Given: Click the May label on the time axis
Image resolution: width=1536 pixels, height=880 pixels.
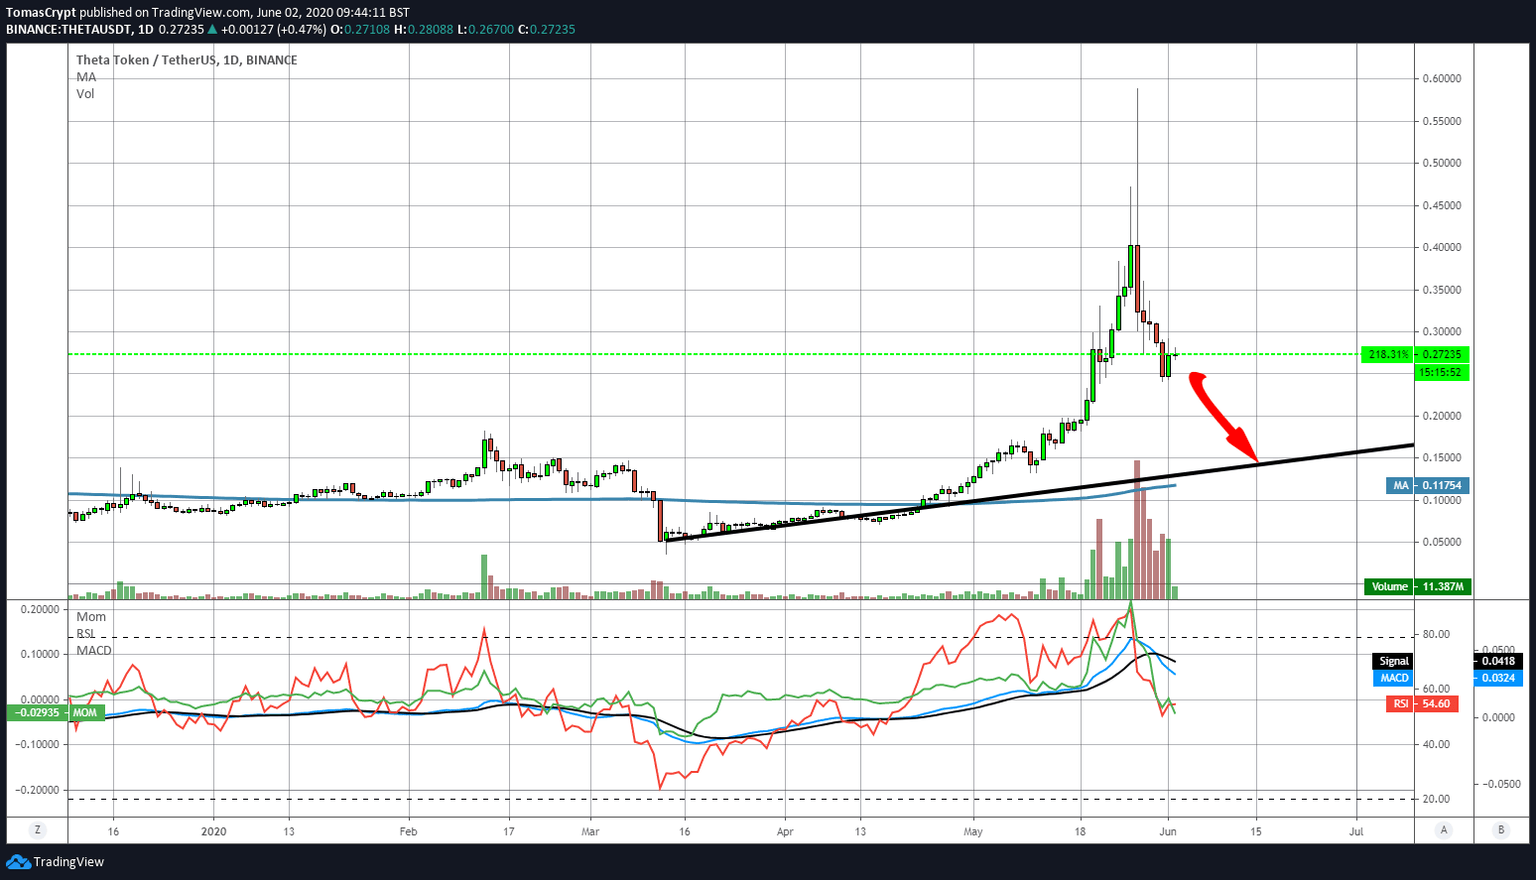Looking at the screenshot, I should coord(973,831).
